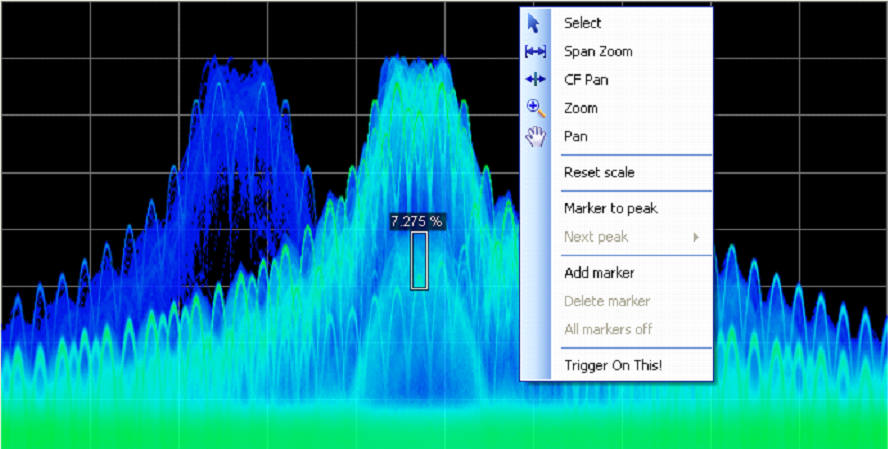888x449 pixels.
Task: Select Trigger On This! option
Action: [x=613, y=365]
